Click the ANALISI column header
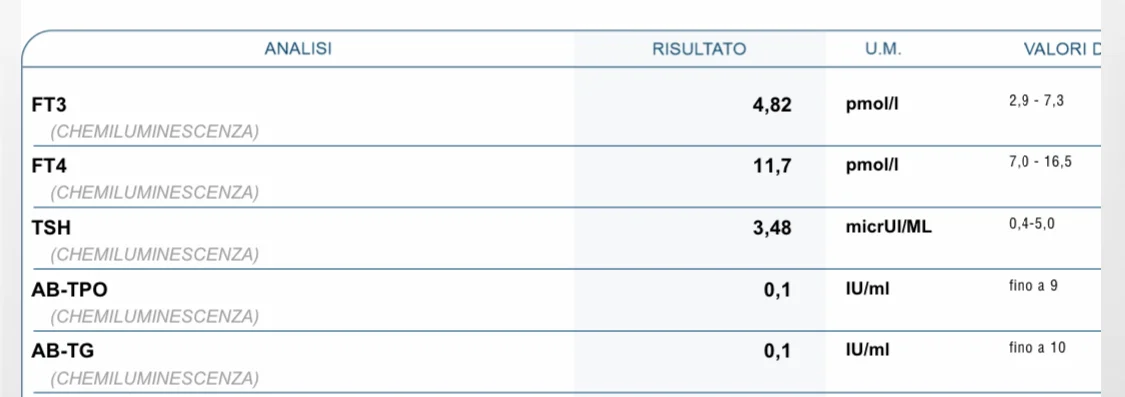Image resolution: width=1125 pixels, height=397 pixels. pos(298,49)
